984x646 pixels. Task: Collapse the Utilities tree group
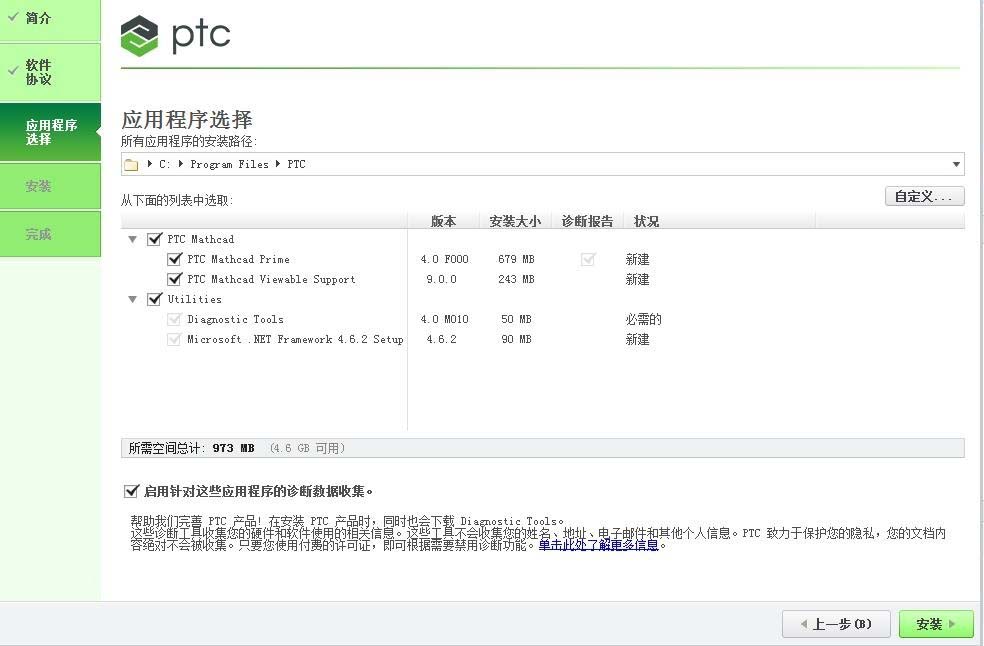pyautogui.click(x=132, y=299)
